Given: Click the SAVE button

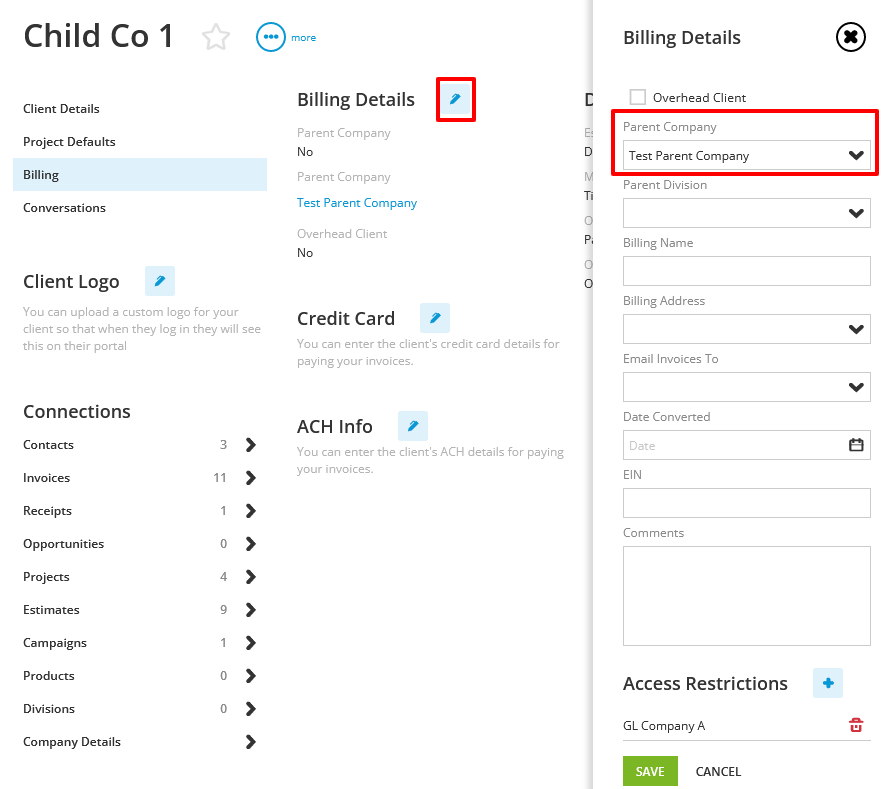Looking at the screenshot, I should (649, 771).
